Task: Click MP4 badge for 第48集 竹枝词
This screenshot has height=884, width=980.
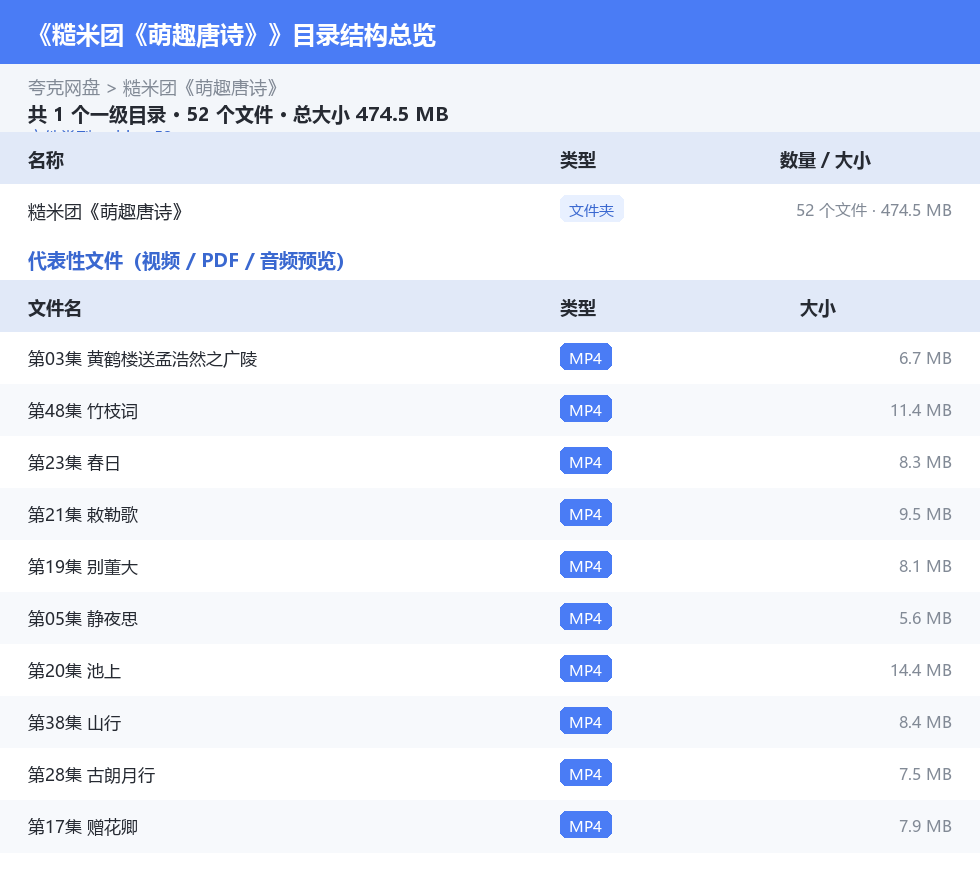Action: tap(586, 409)
